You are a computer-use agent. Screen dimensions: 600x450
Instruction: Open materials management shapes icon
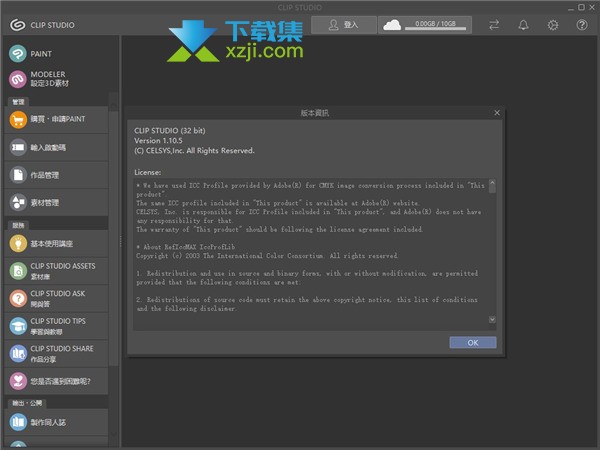(x=18, y=203)
